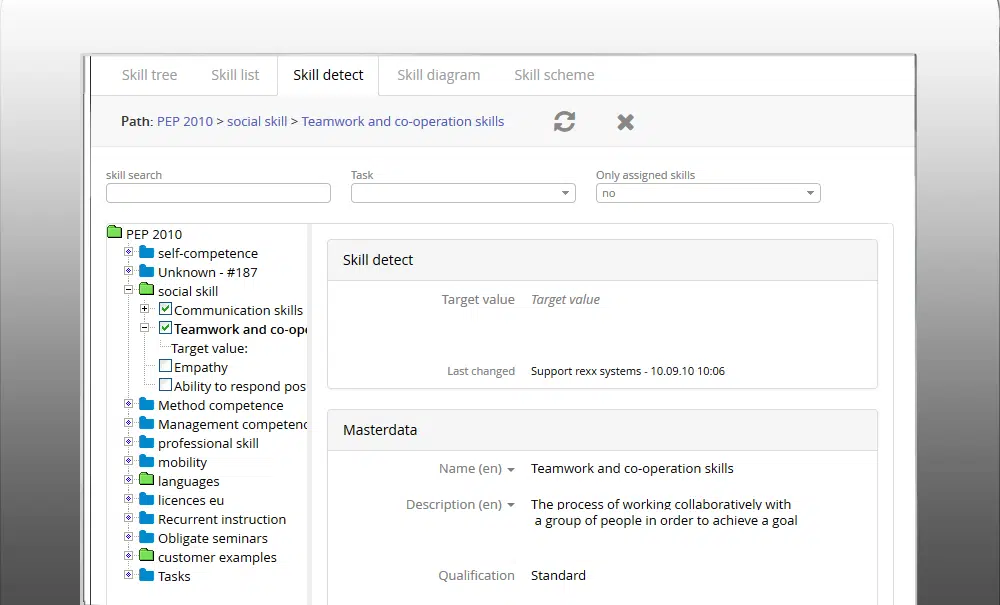Viewport: 1000px width, 605px height.
Task: Click the folder icon next to mobility
Action: pyautogui.click(x=144, y=462)
